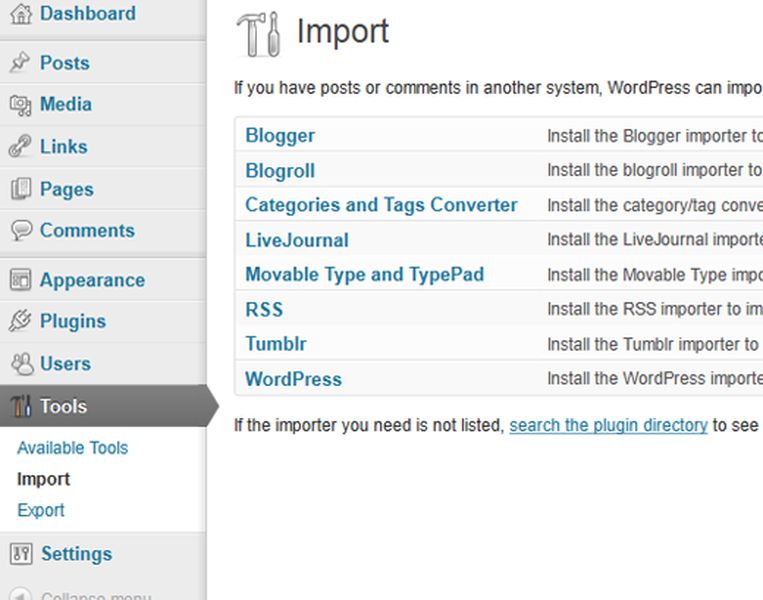Open the Links menu item

(x=64, y=146)
